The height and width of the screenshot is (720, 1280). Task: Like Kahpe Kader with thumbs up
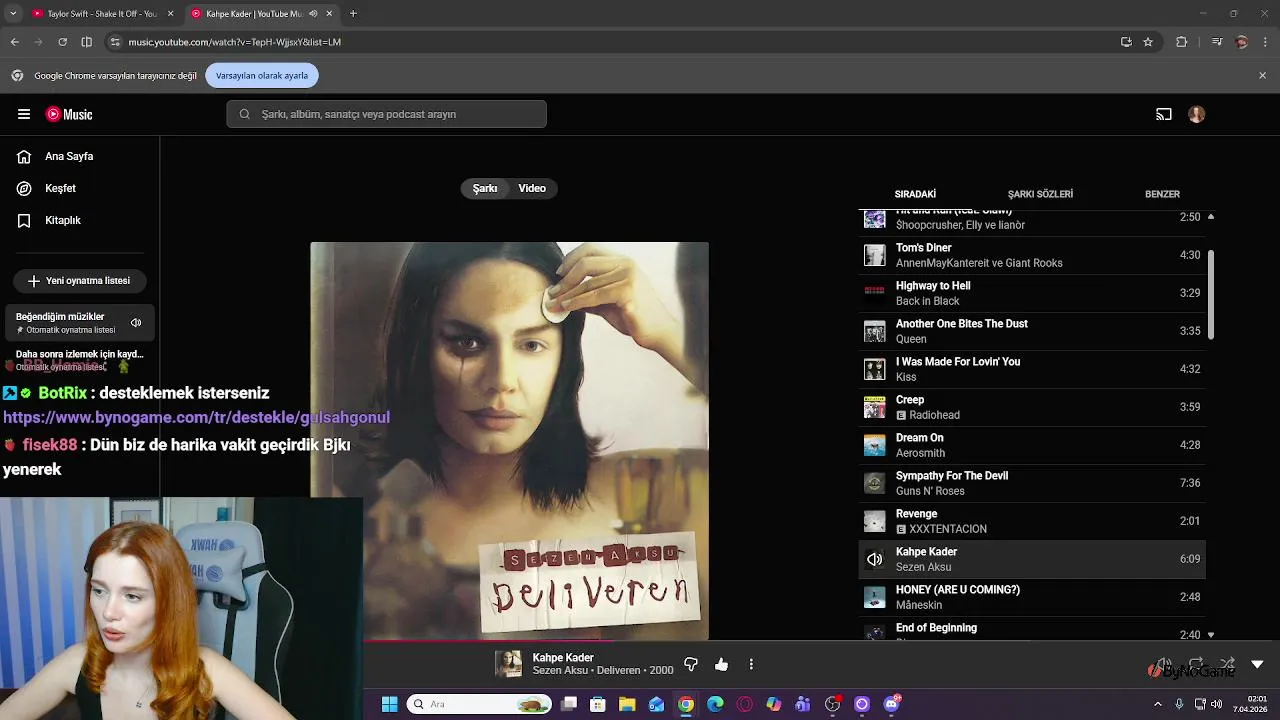721,664
